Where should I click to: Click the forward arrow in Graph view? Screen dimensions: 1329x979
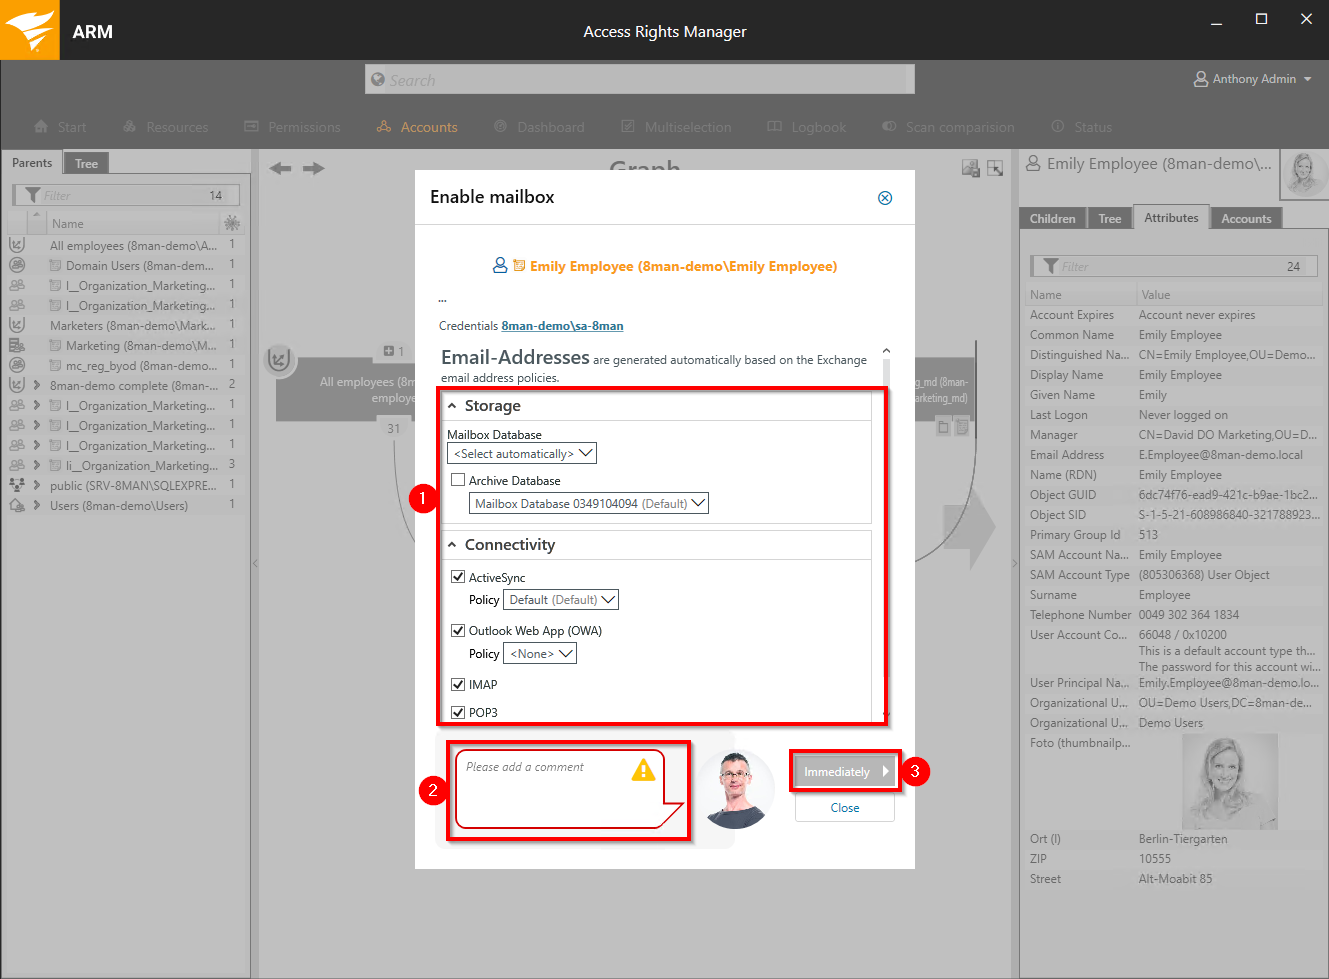click(314, 168)
